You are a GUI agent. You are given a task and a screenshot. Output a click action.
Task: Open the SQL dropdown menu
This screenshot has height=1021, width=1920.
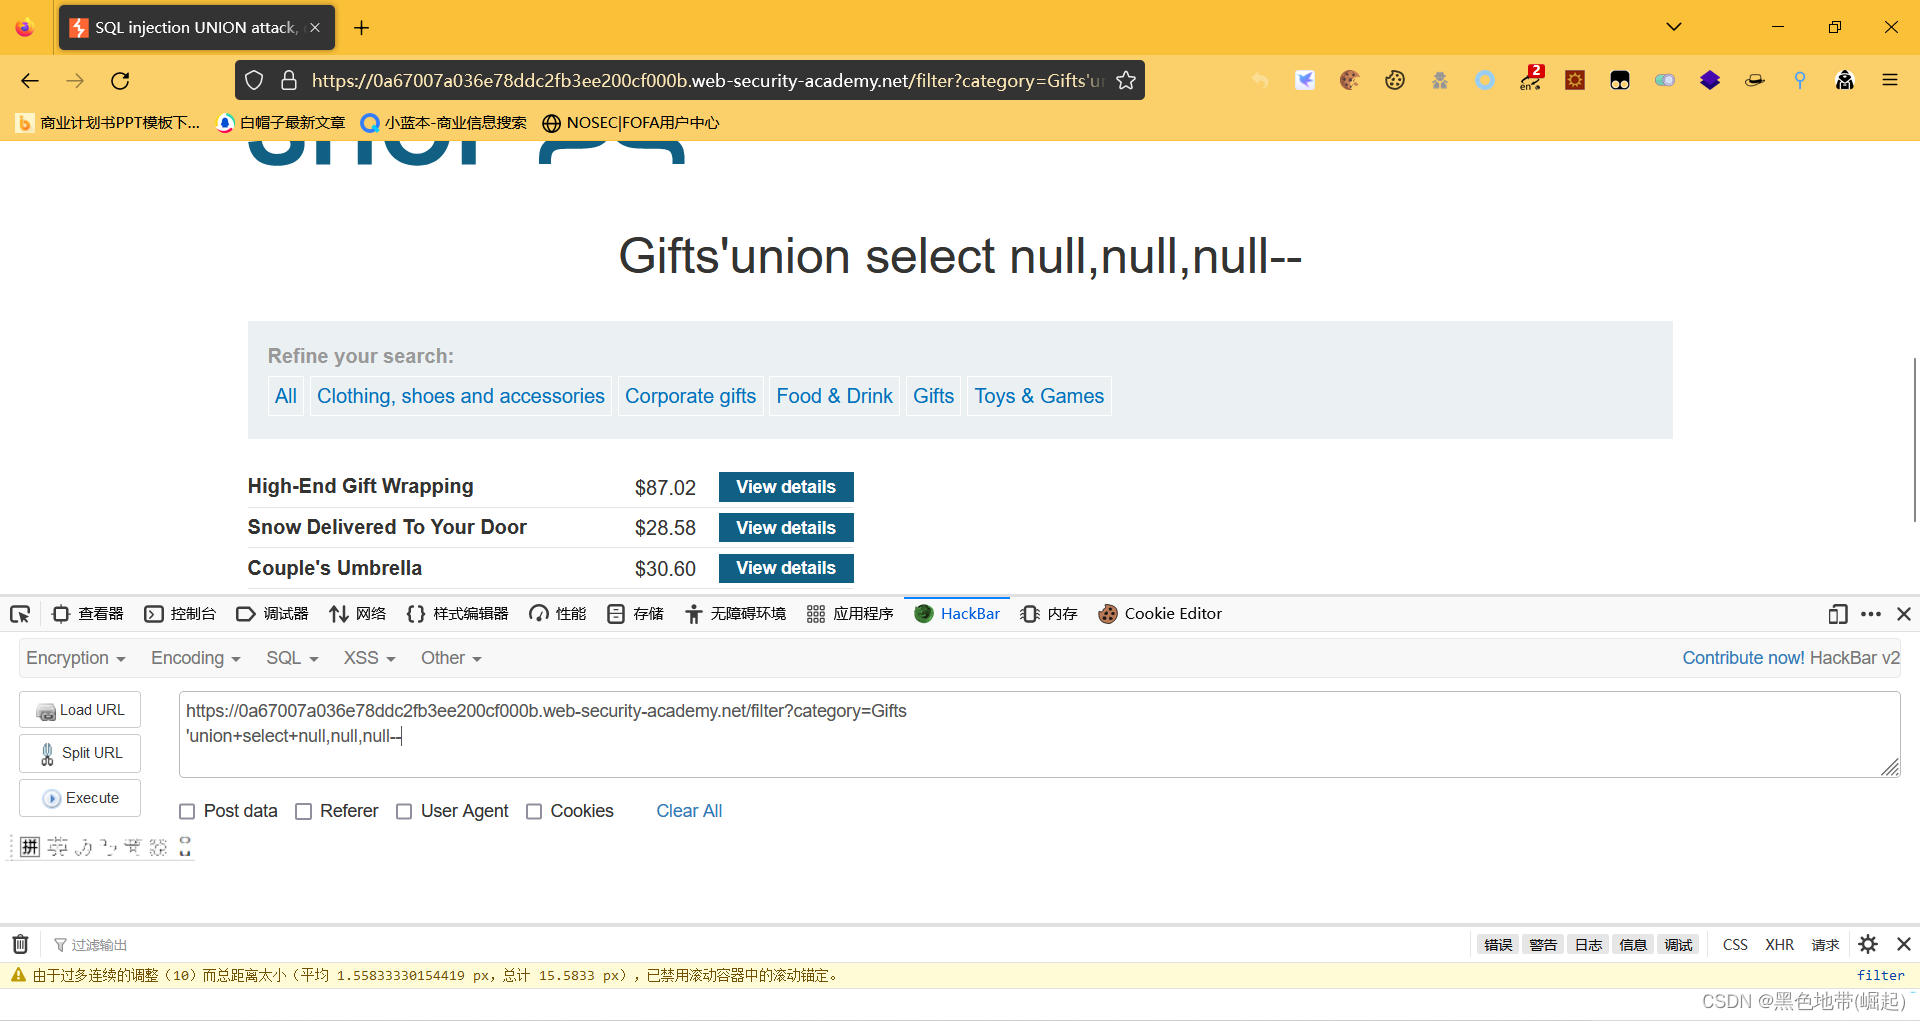pos(291,658)
